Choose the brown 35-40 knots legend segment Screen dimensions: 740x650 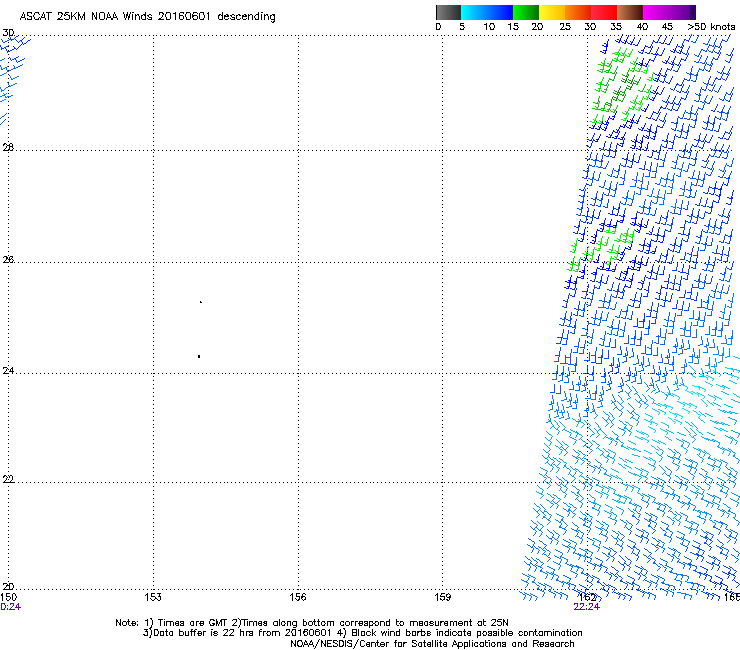tap(630, 12)
